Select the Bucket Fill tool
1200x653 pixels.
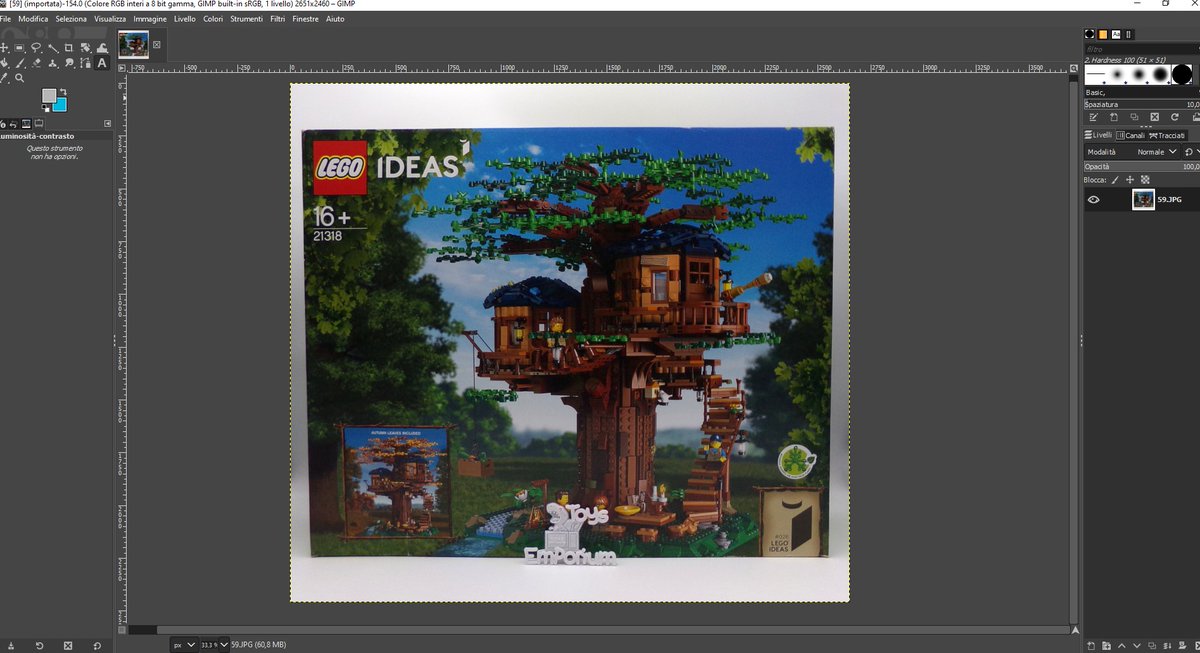pyautogui.click(x=4, y=63)
